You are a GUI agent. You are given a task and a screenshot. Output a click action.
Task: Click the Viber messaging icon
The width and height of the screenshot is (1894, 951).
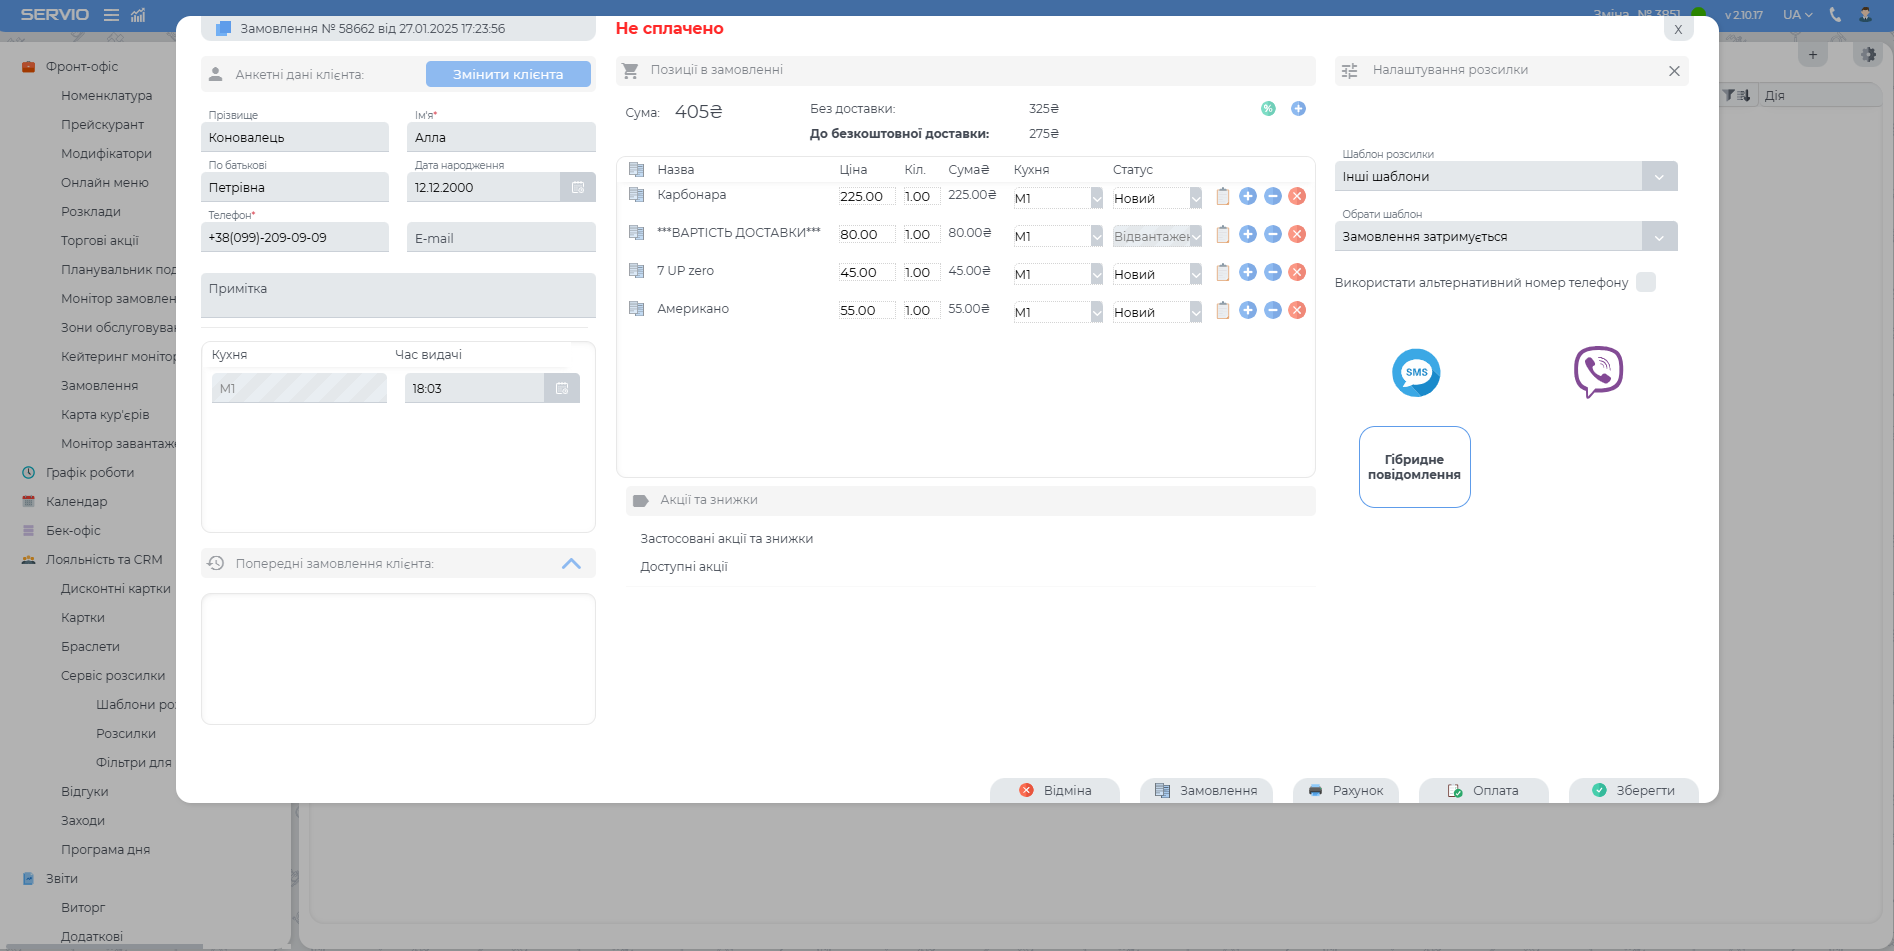coord(1598,372)
